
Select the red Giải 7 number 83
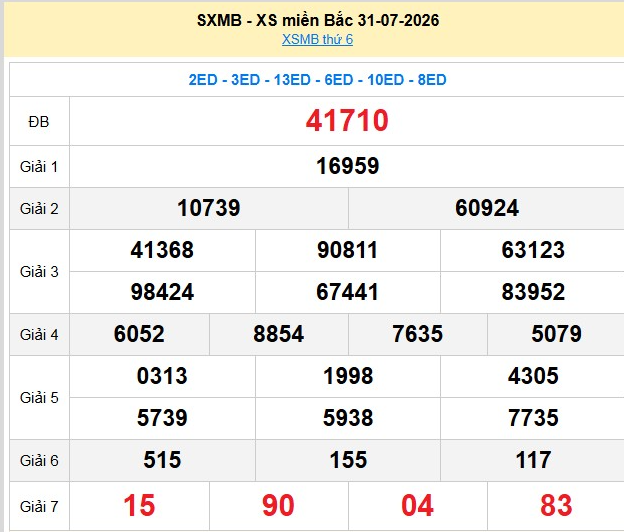(556, 506)
